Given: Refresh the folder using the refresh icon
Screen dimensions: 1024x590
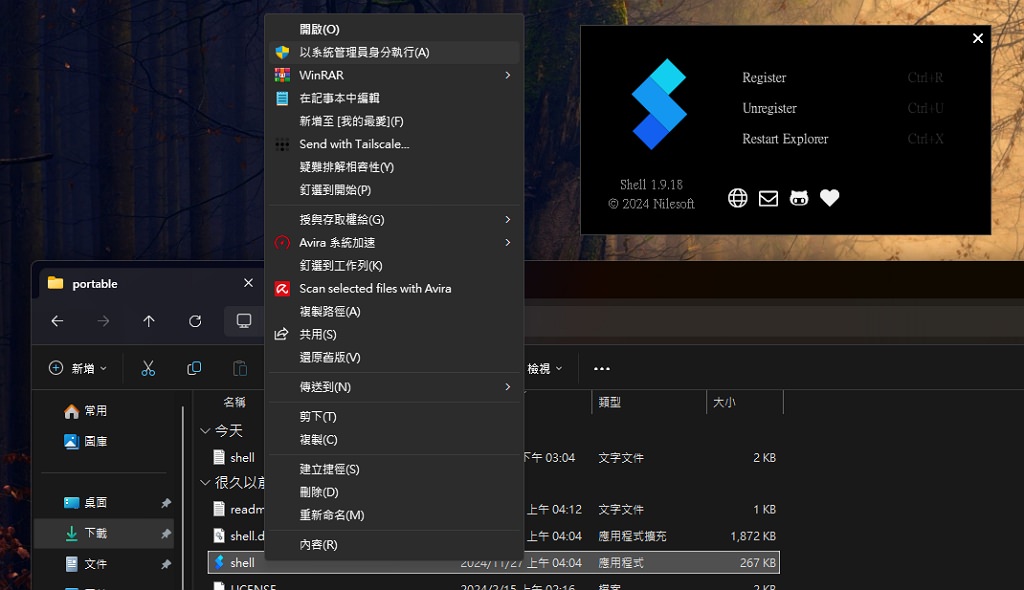Looking at the screenshot, I should 195,321.
